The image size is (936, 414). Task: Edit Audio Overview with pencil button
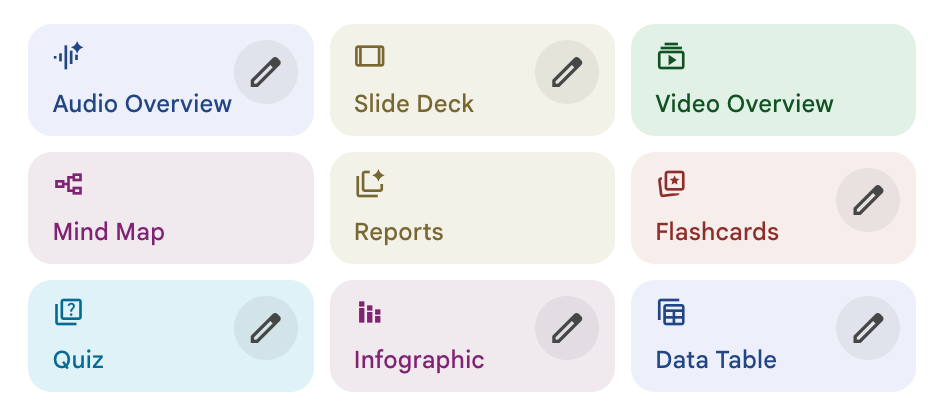point(265,72)
